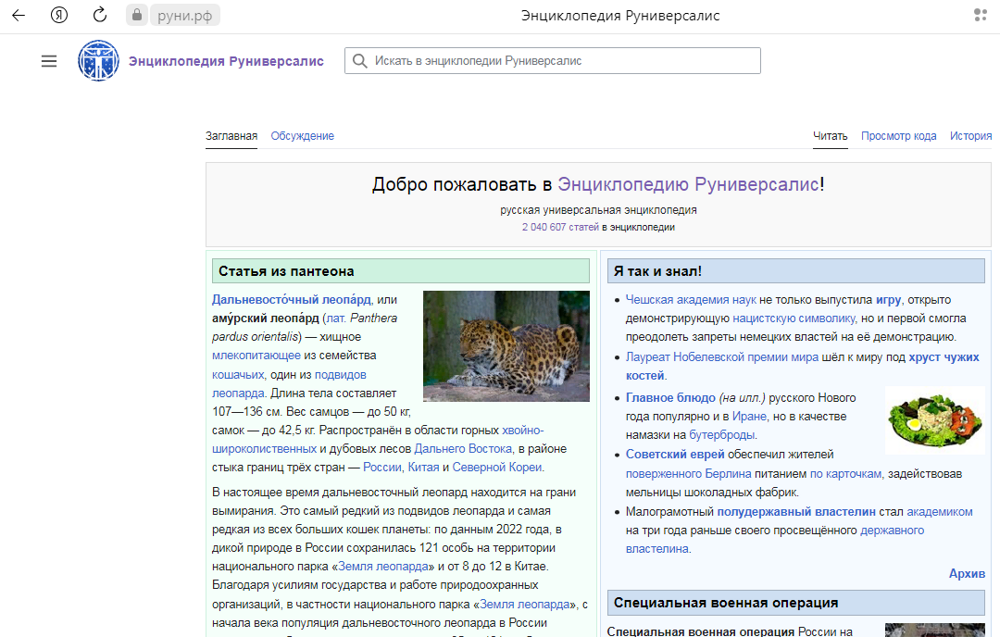The image size is (1000, 637).
Task: Open the Дальневосточный леопард article link
Action: coord(291,300)
